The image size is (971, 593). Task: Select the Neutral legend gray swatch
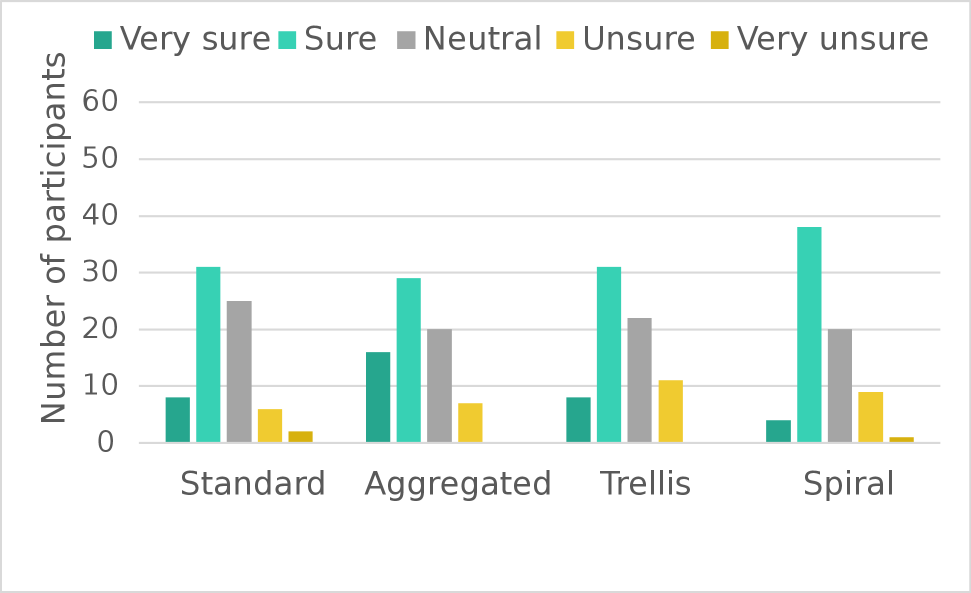[405, 40]
